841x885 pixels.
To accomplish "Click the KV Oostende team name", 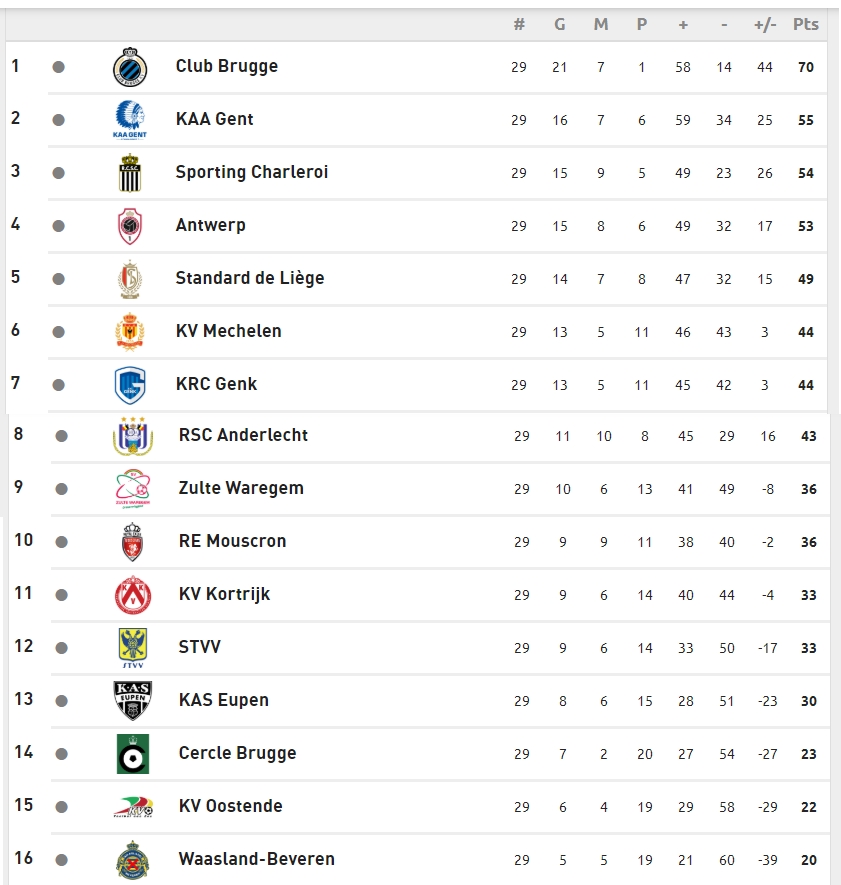I will [x=230, y=806].
